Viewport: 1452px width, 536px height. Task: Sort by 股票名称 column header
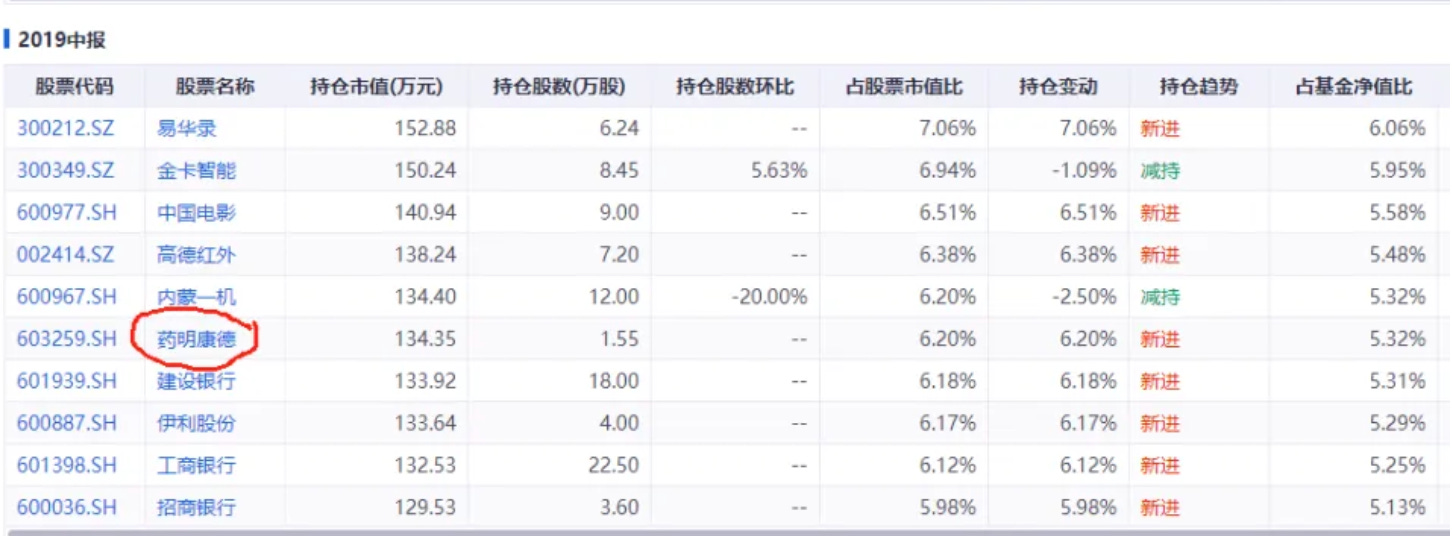(x=215, y=86)
